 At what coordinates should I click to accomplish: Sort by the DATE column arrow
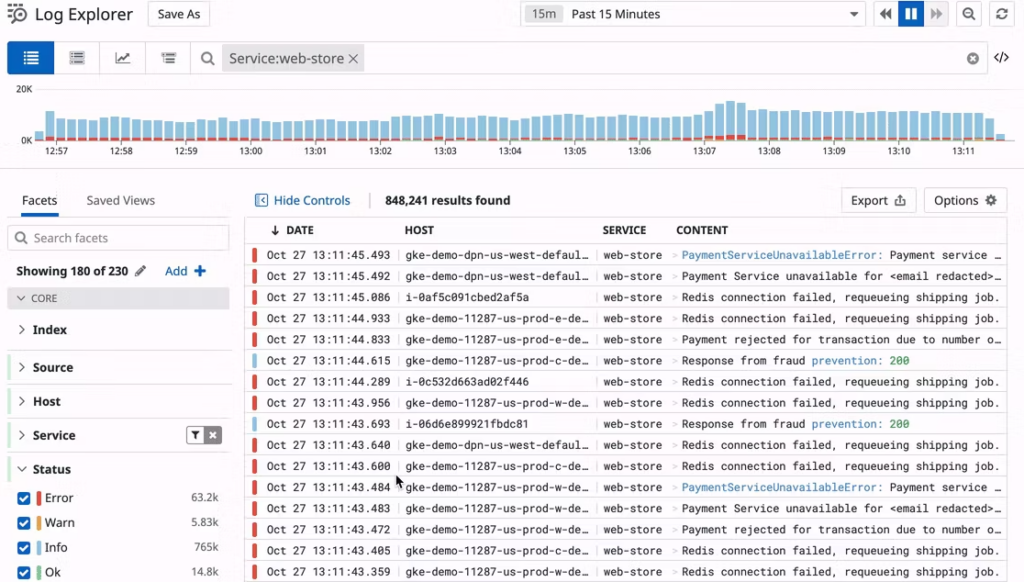tap(275, 230)
